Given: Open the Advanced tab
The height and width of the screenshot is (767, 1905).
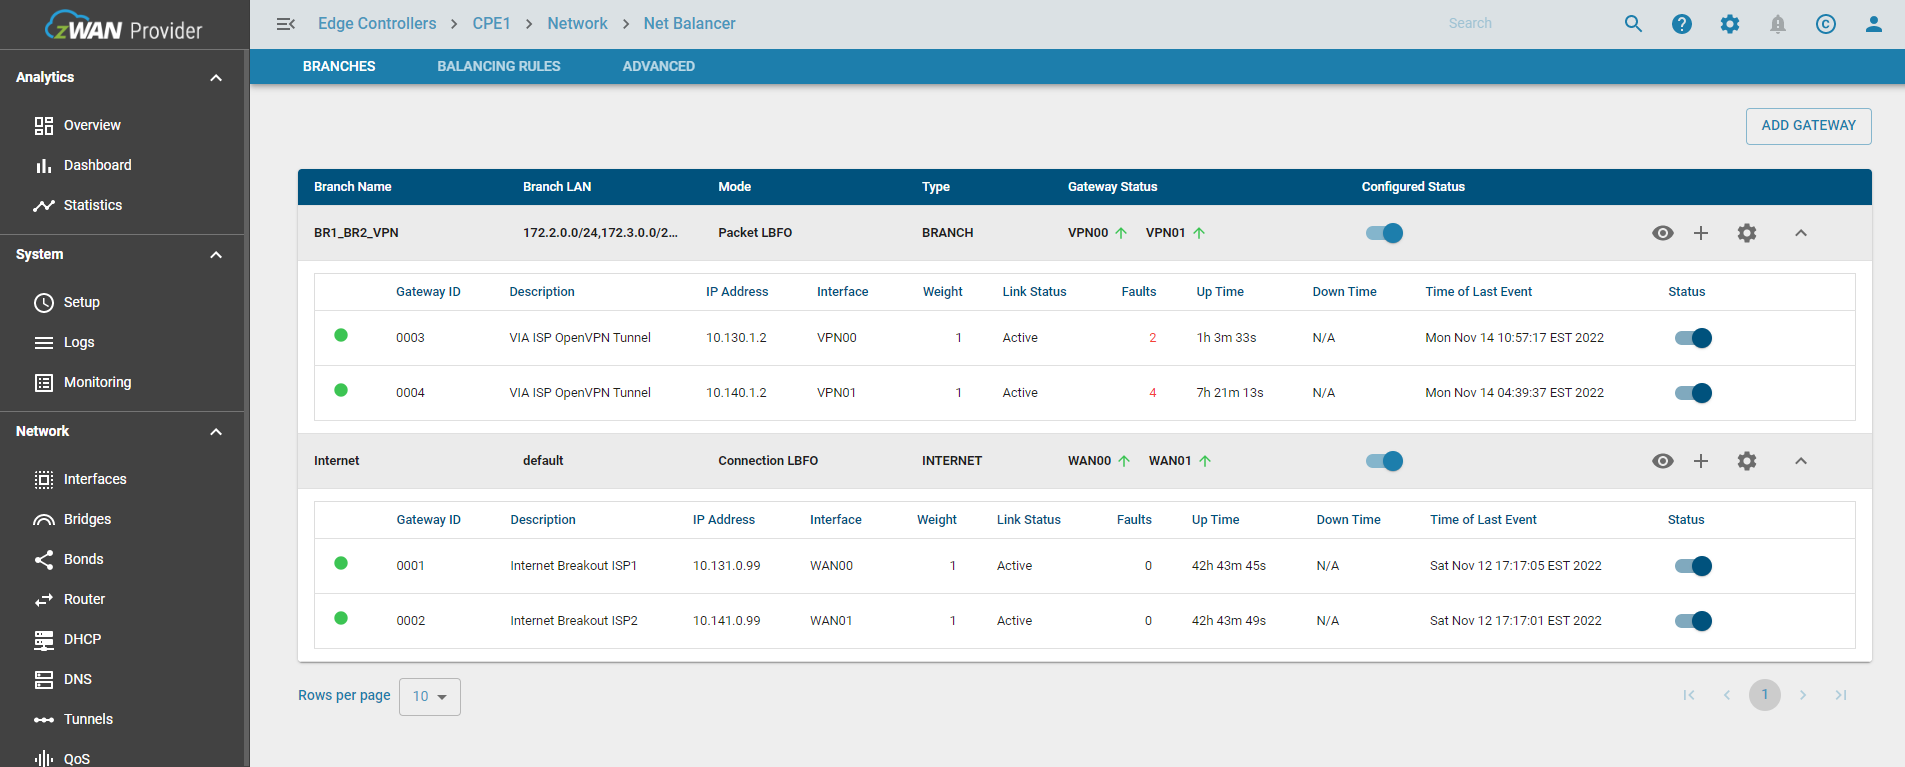Looking at the screenshot, I should click(x=658, y=66).
